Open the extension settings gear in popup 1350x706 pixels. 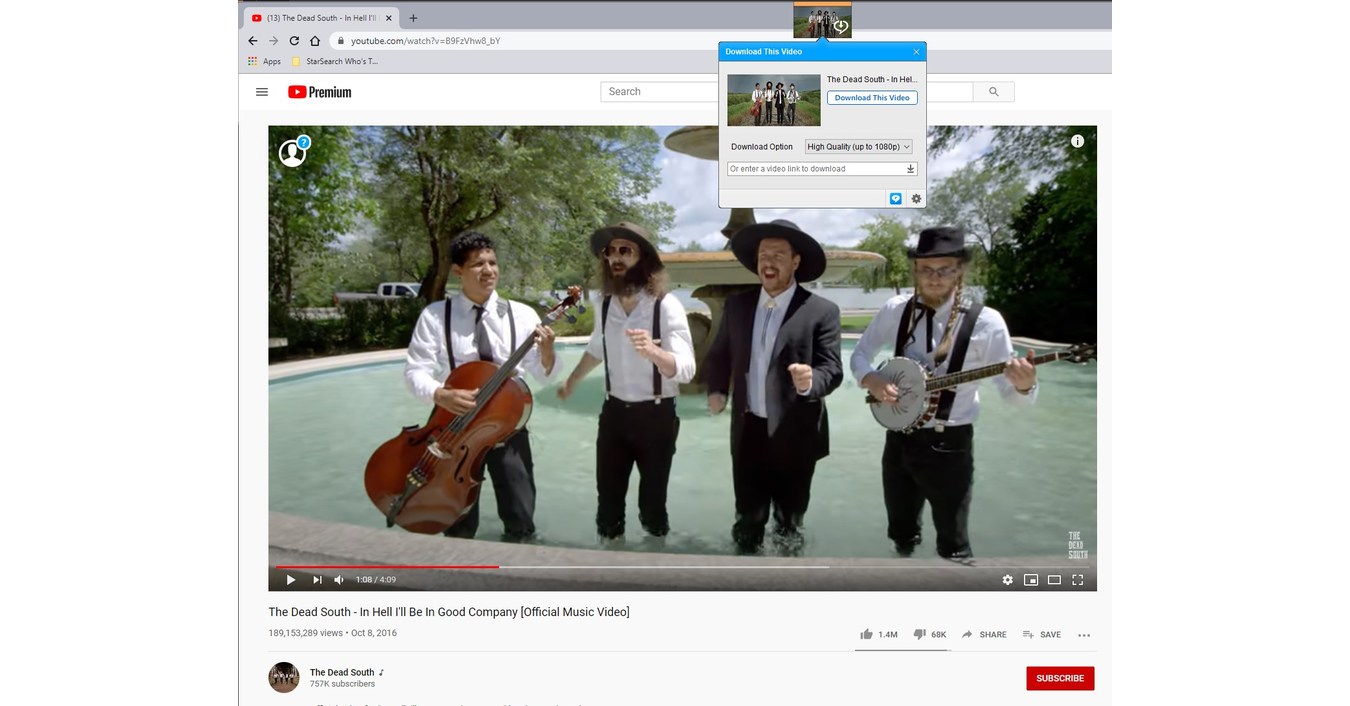[x=915, y=198]
